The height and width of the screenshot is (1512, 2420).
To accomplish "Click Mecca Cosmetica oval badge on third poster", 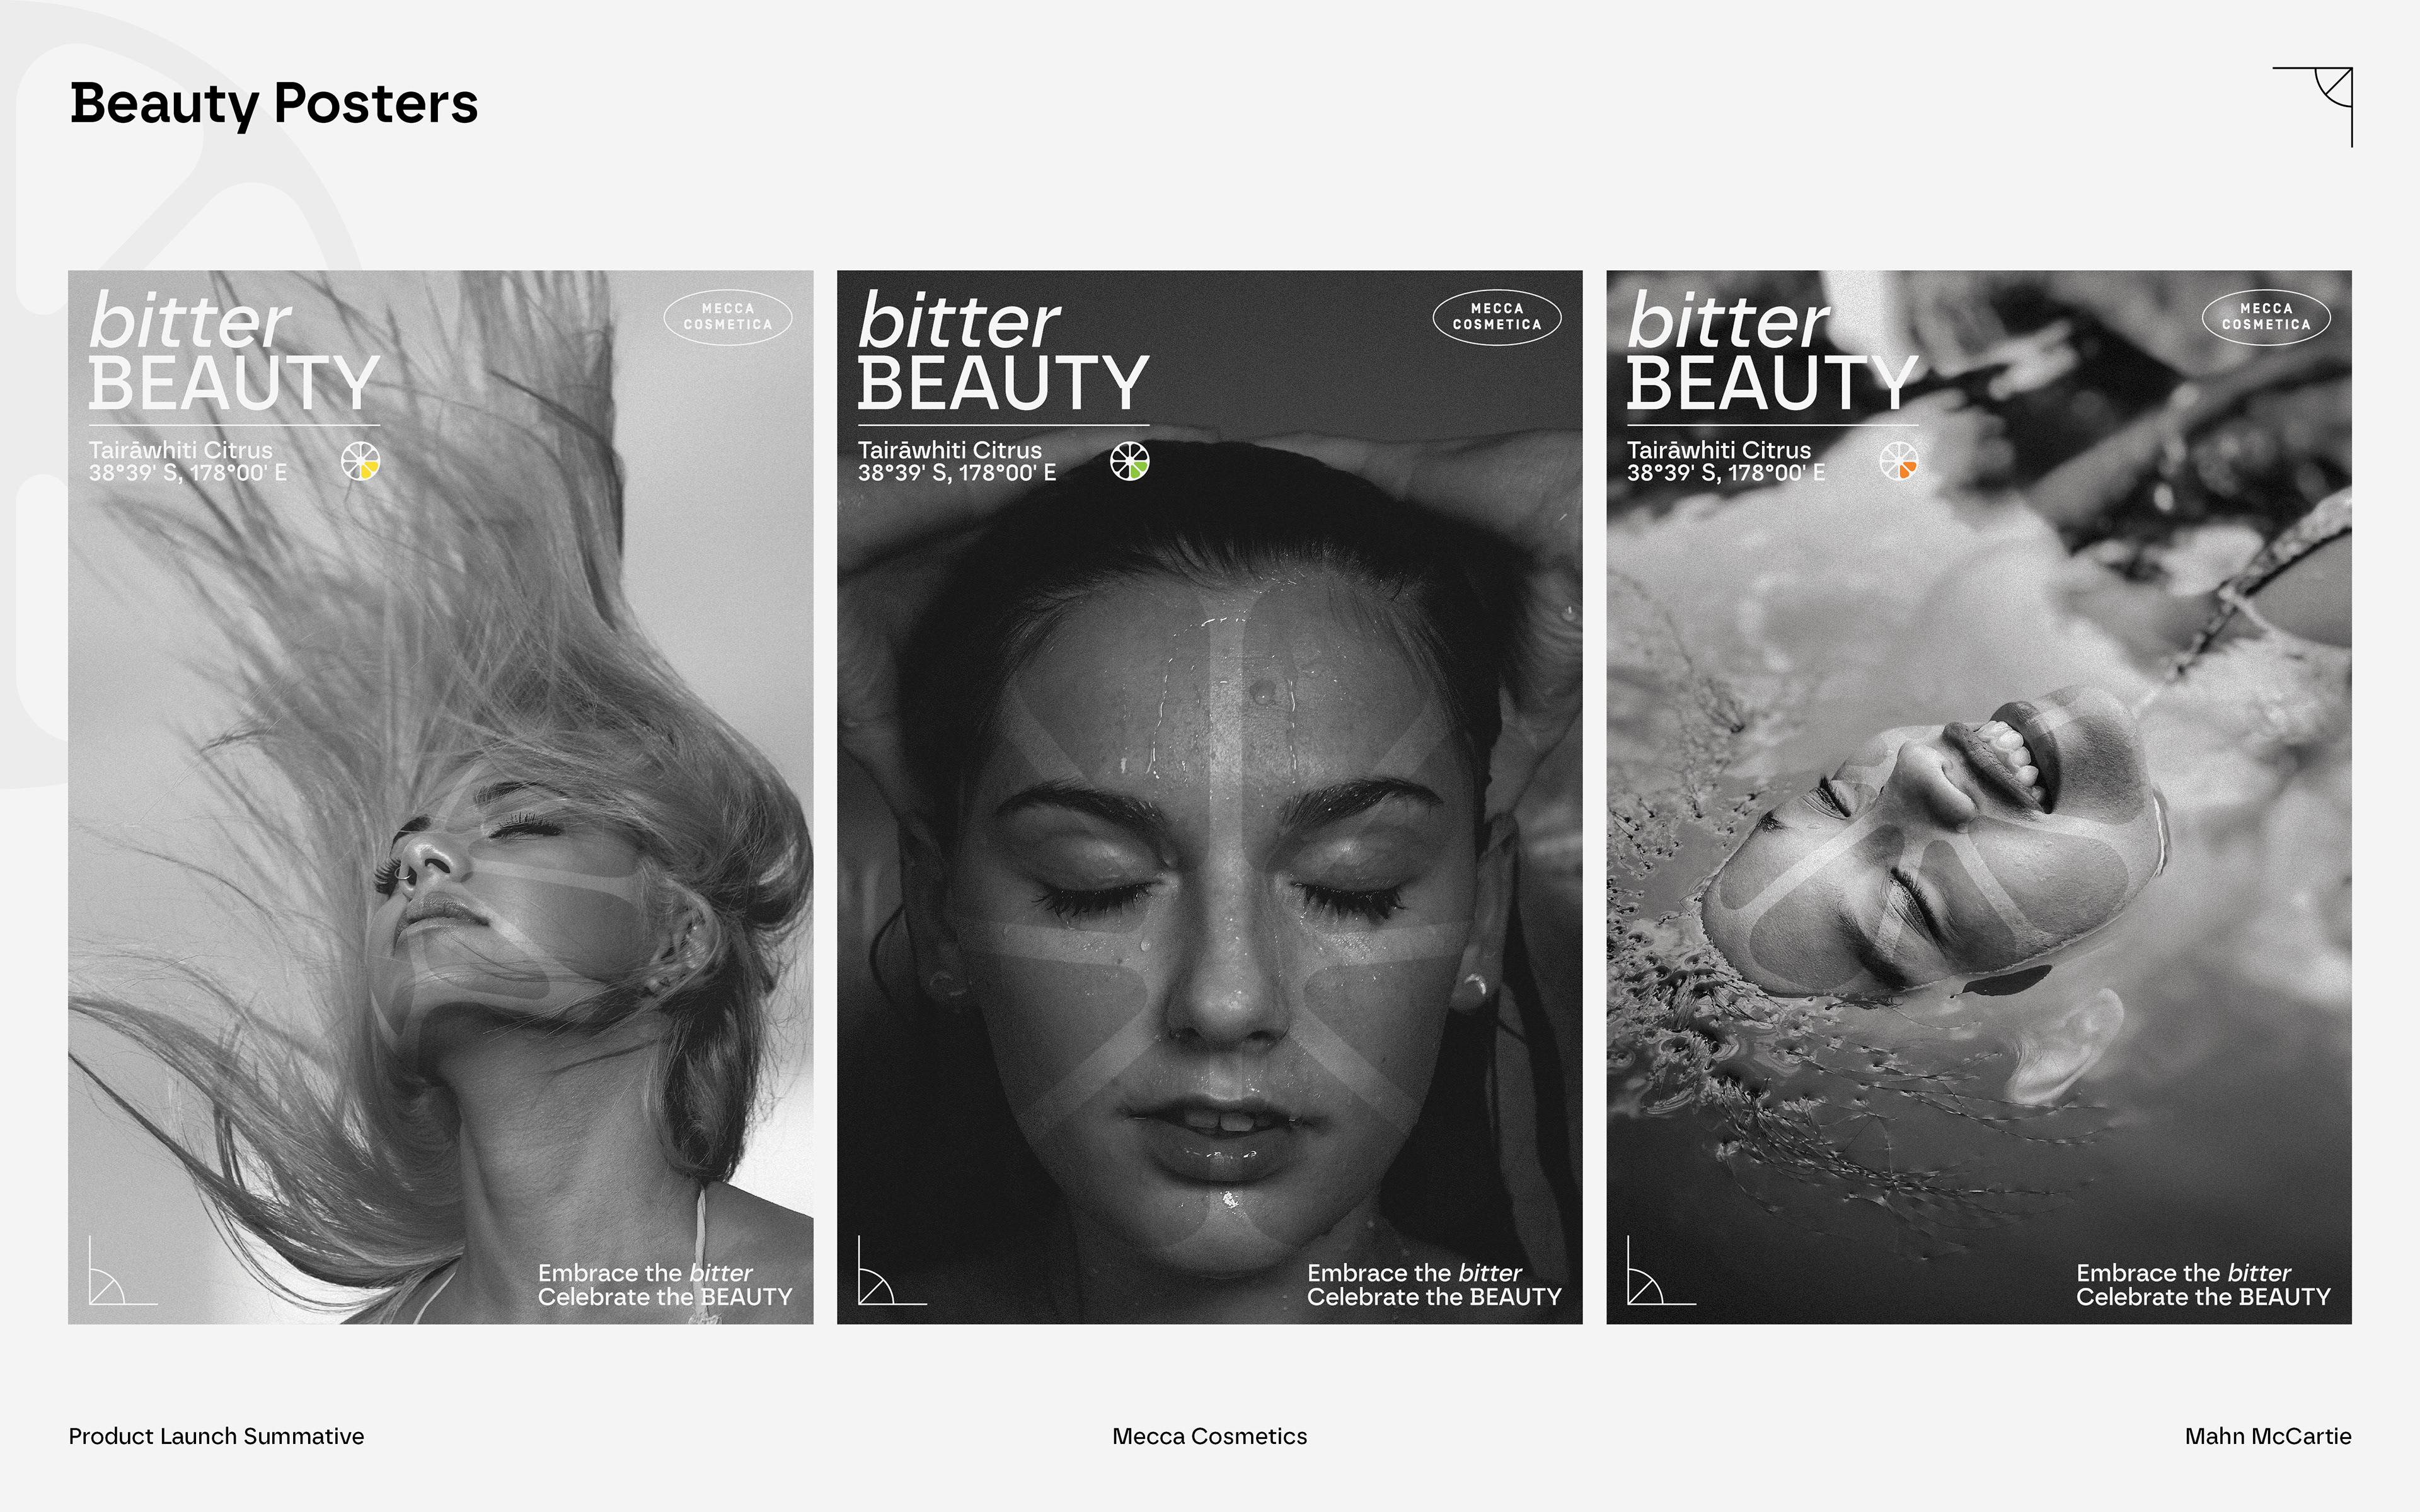I will tap(2266, 317).
